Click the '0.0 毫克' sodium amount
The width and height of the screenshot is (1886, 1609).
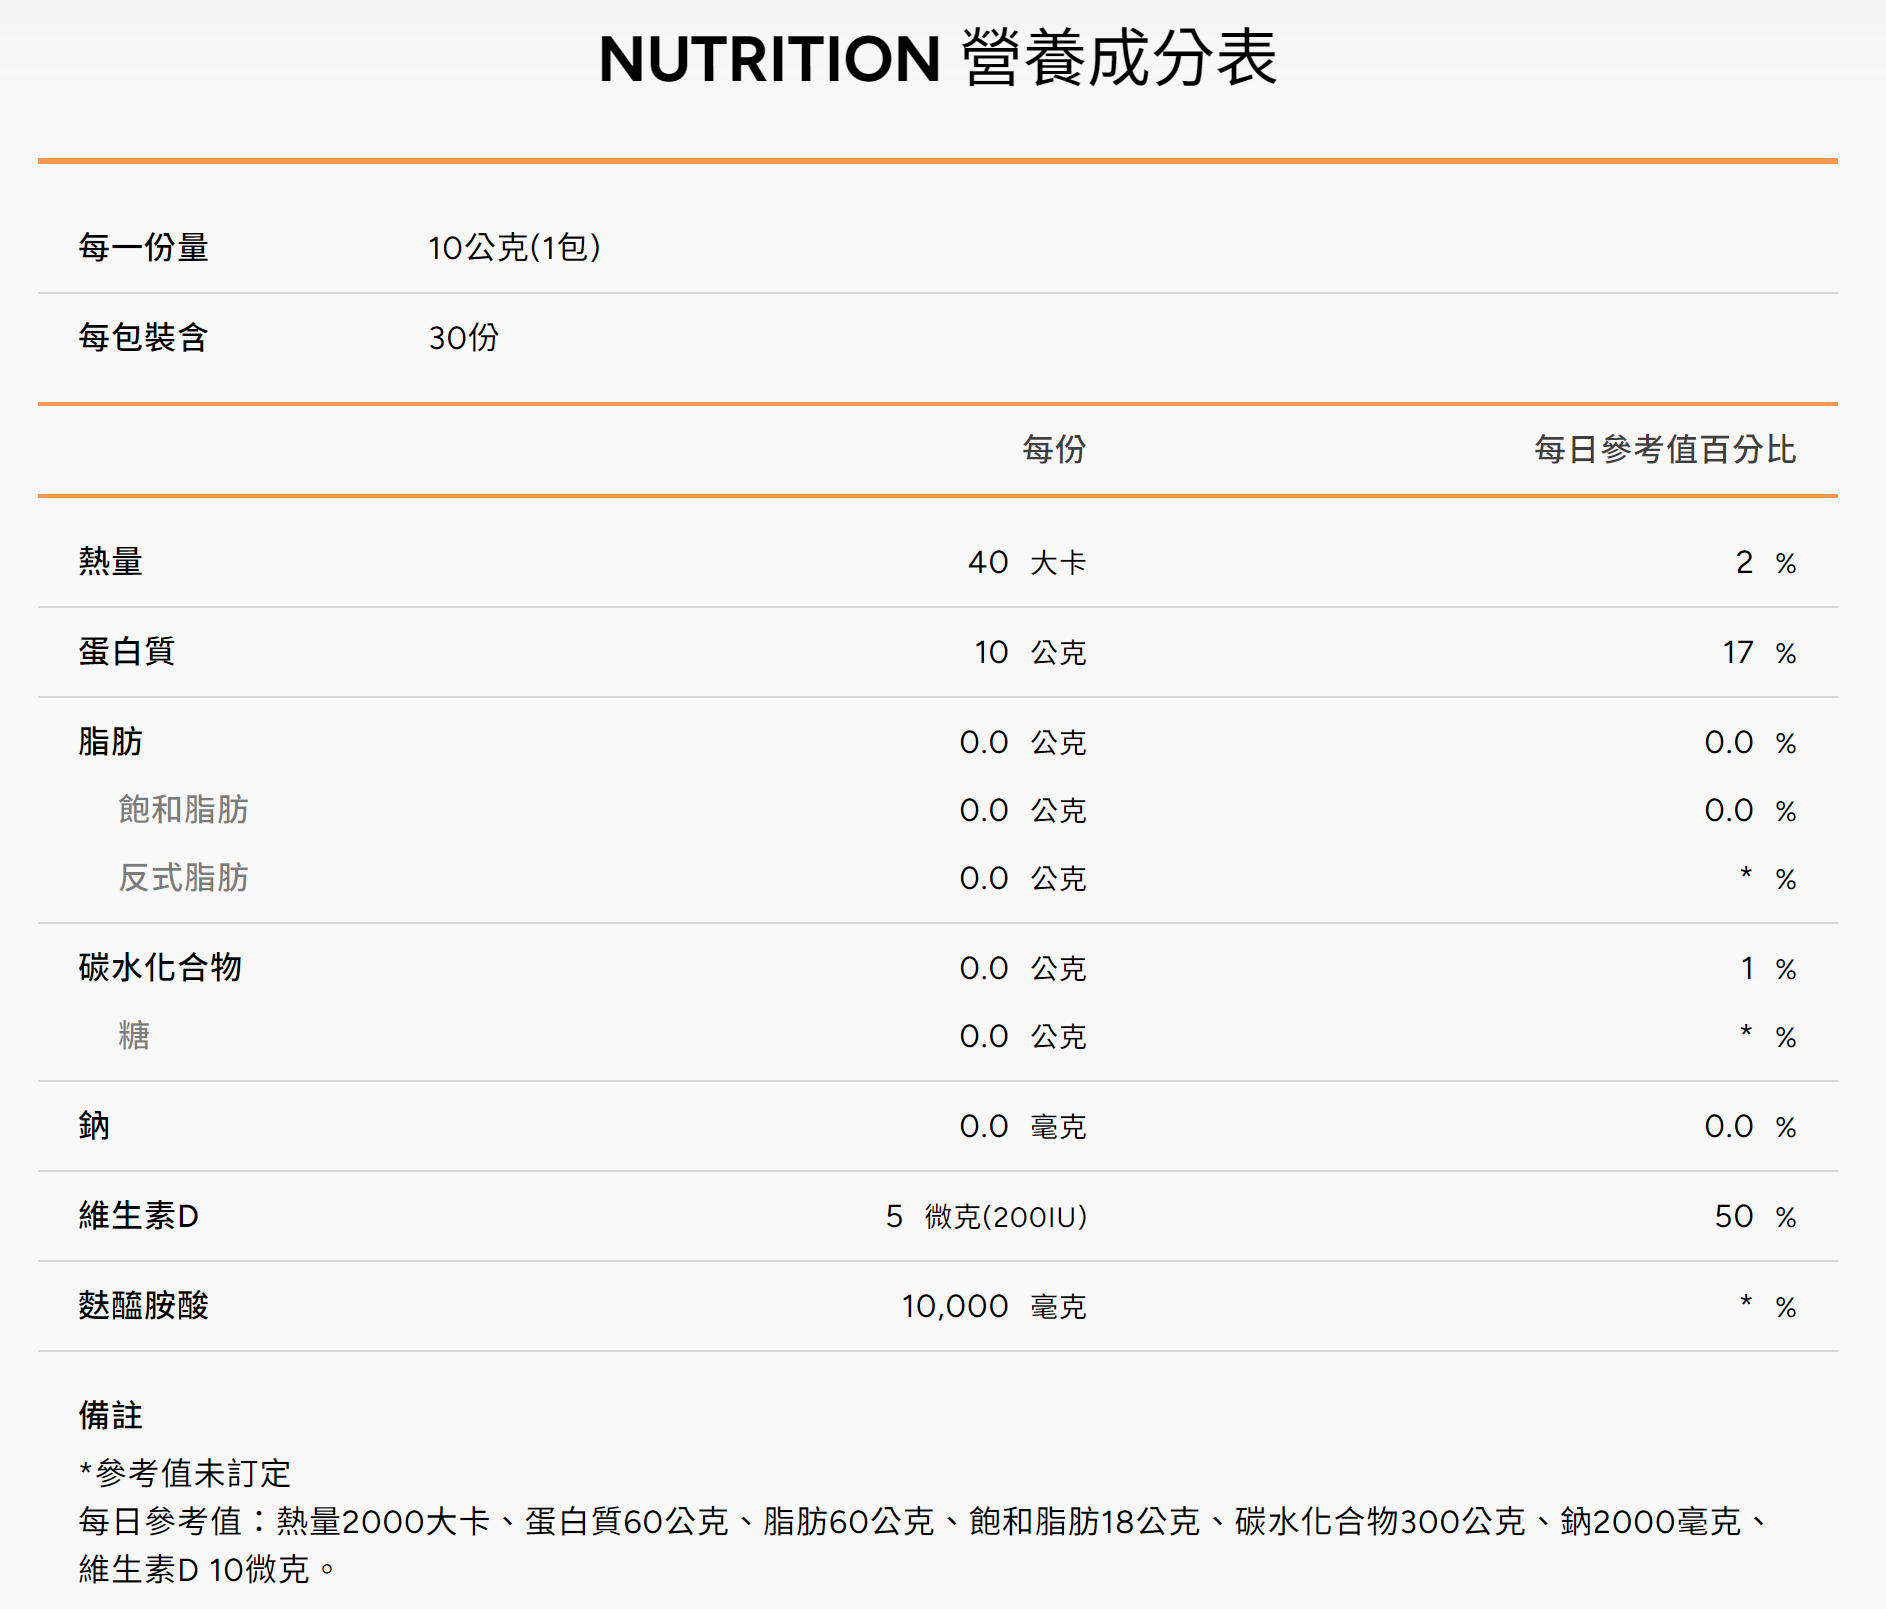pyautogui.click(x=1023, y=1126)
